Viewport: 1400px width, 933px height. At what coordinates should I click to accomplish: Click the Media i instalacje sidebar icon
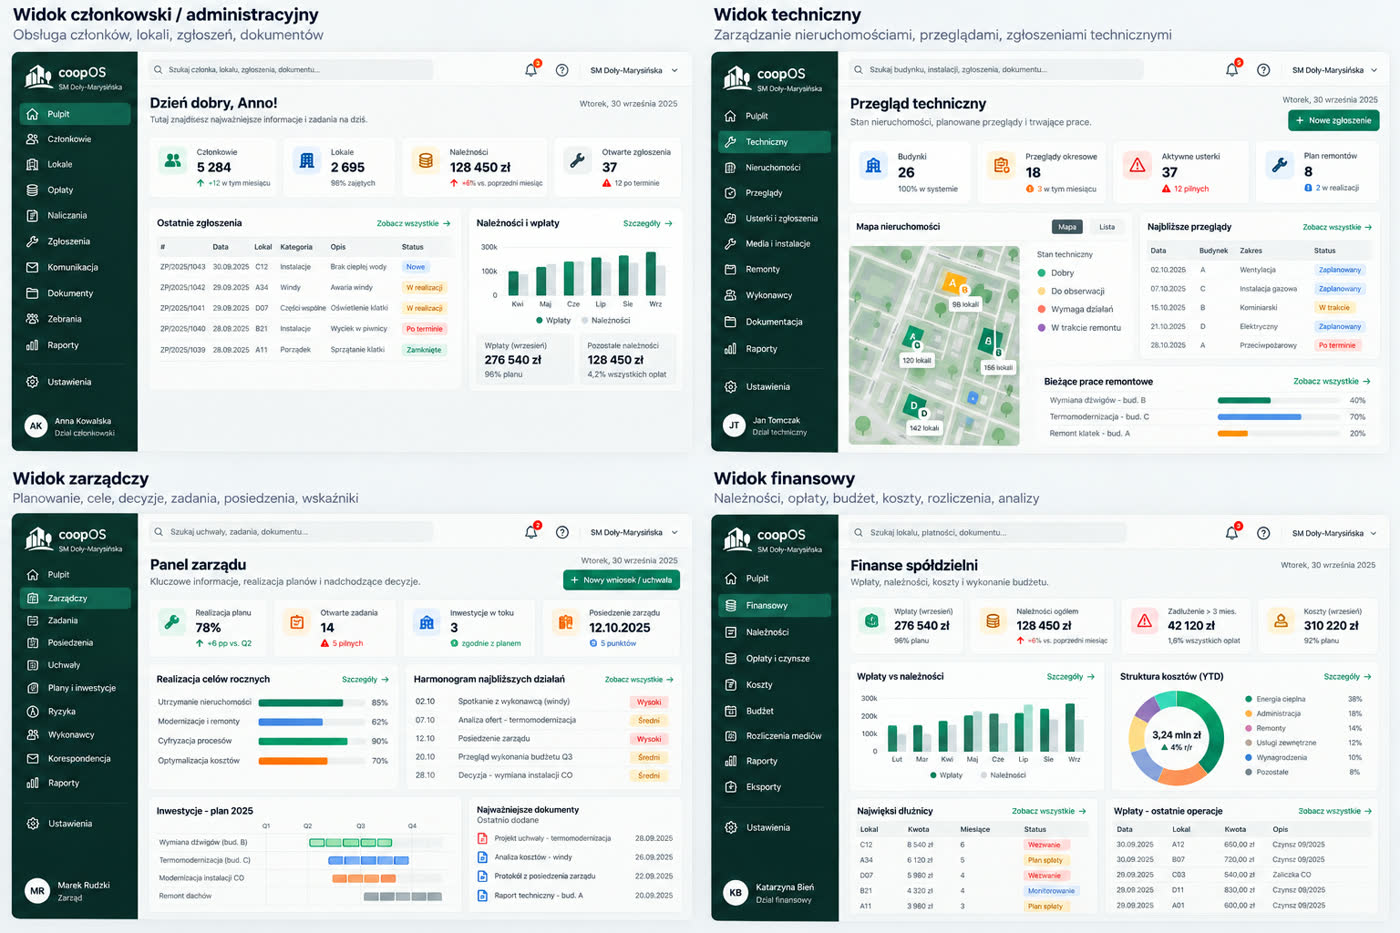point(730,243)
